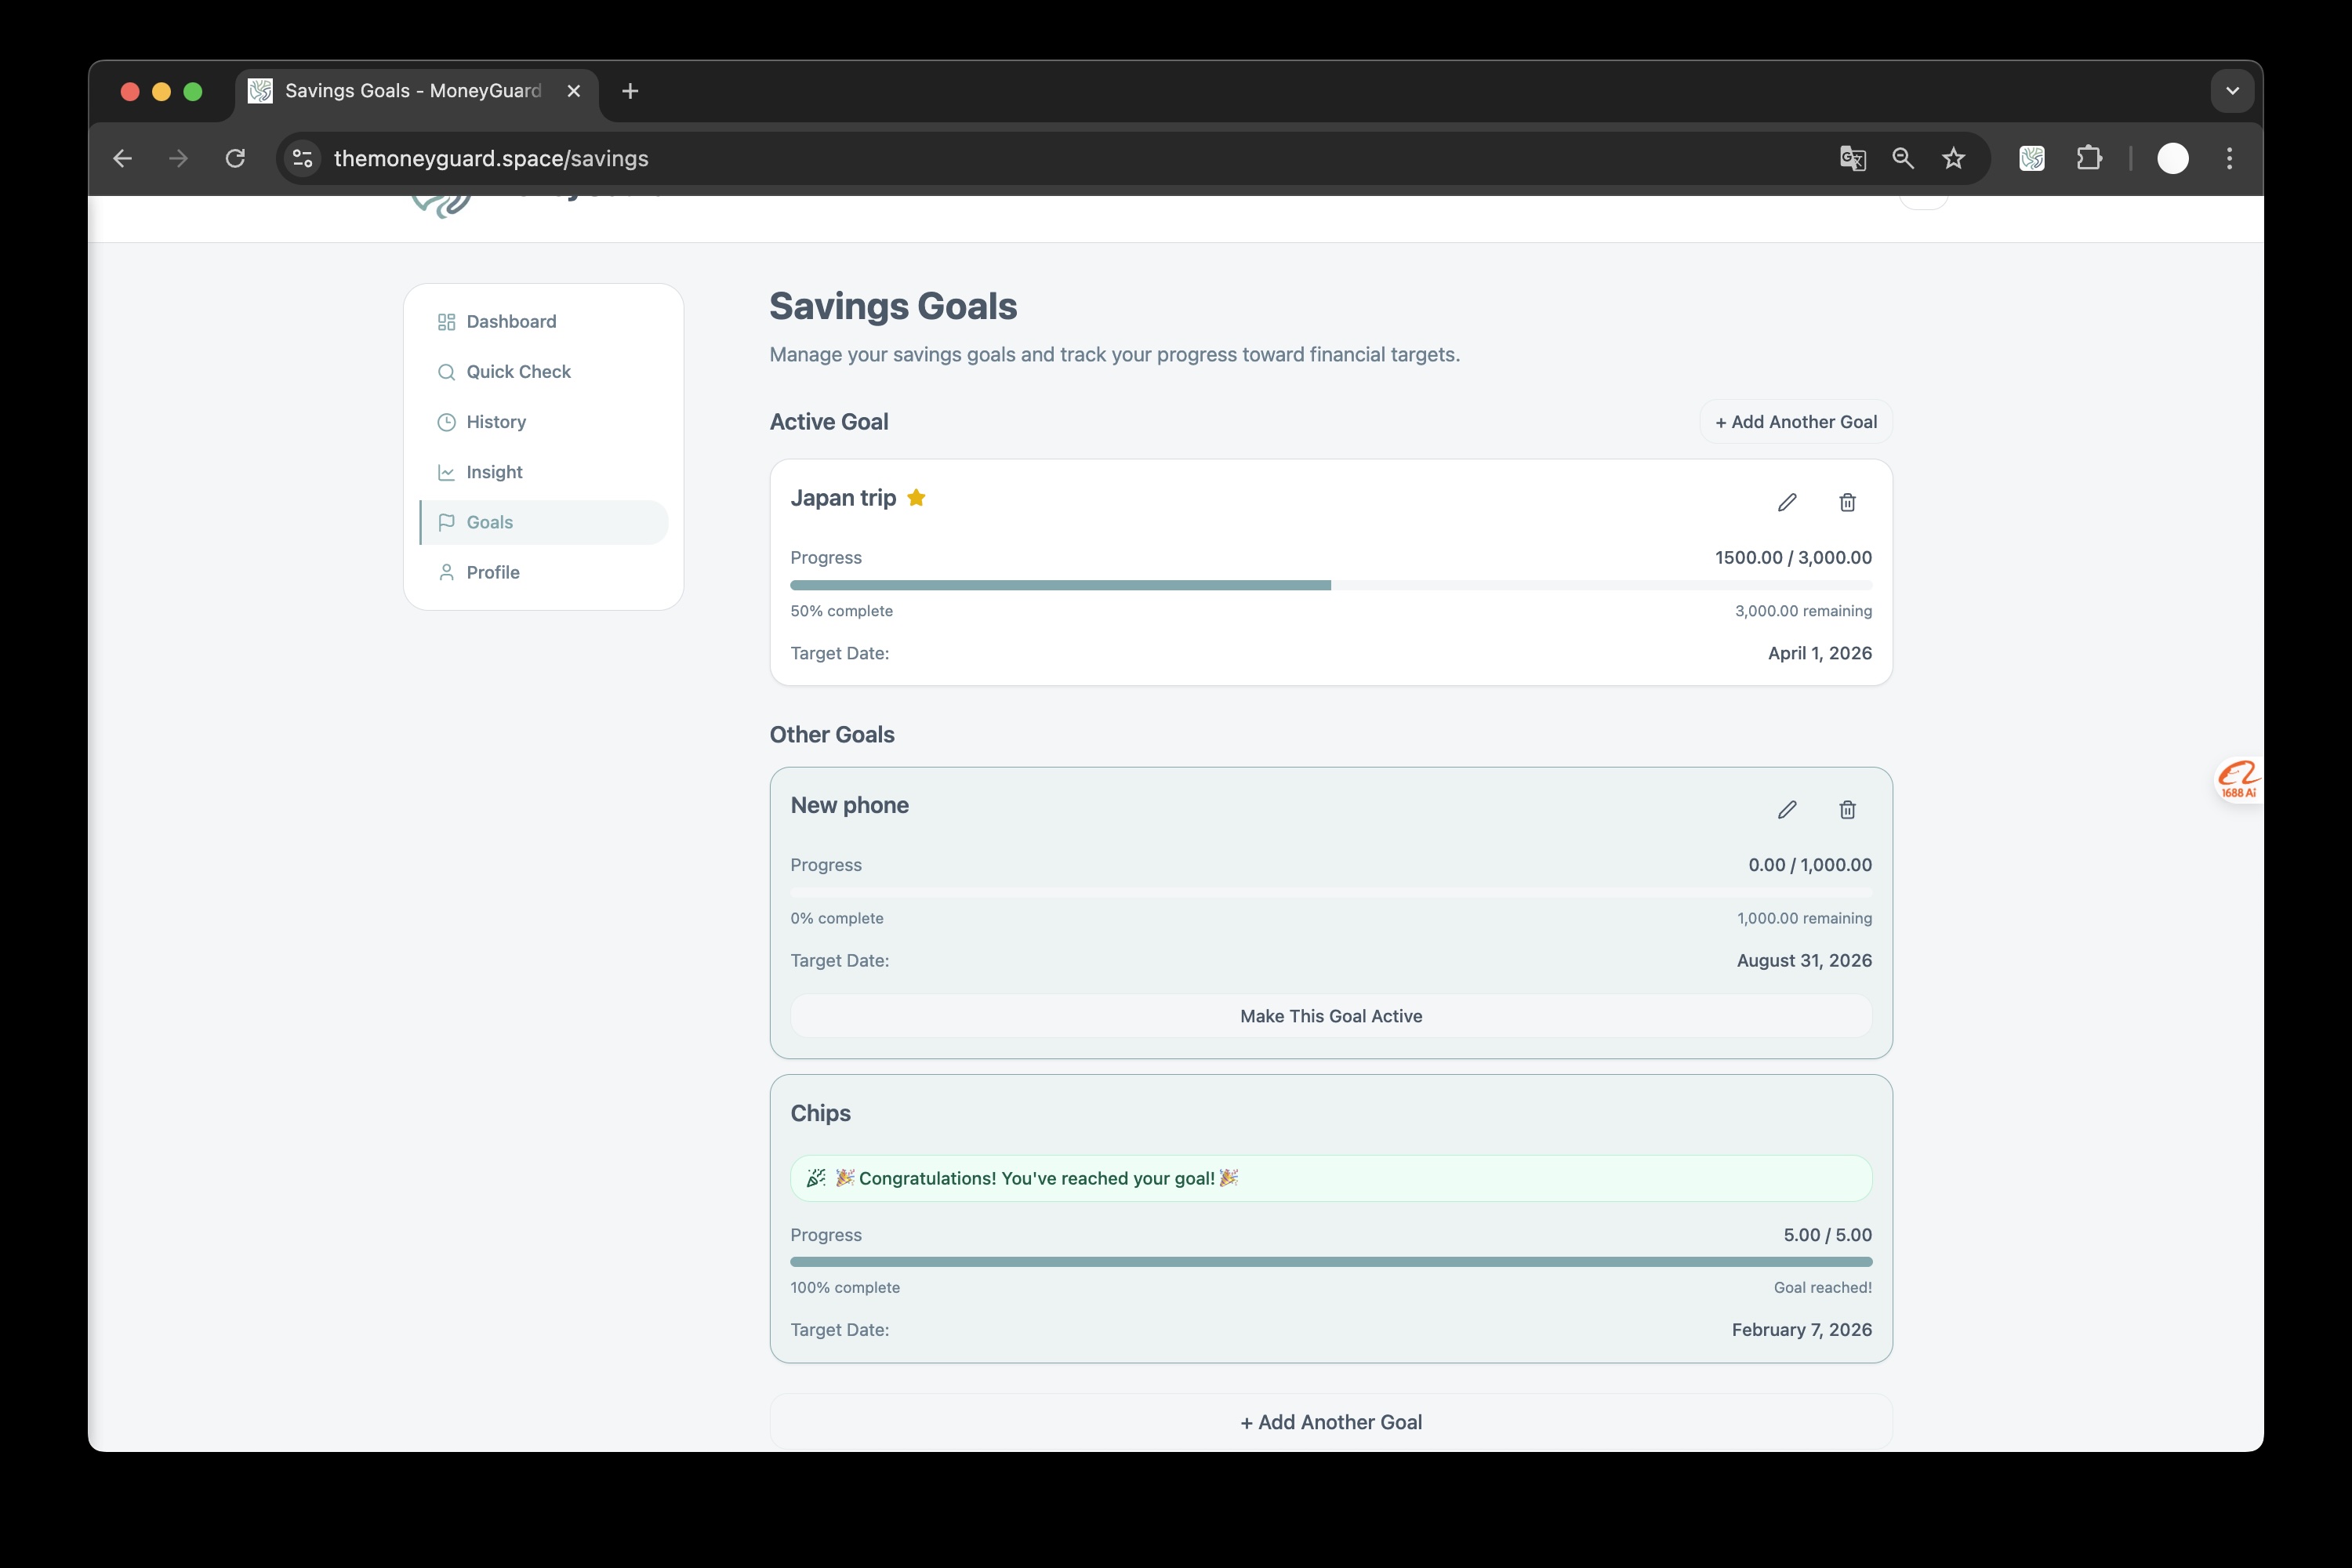Open Quick Check from sidebar

518,371
